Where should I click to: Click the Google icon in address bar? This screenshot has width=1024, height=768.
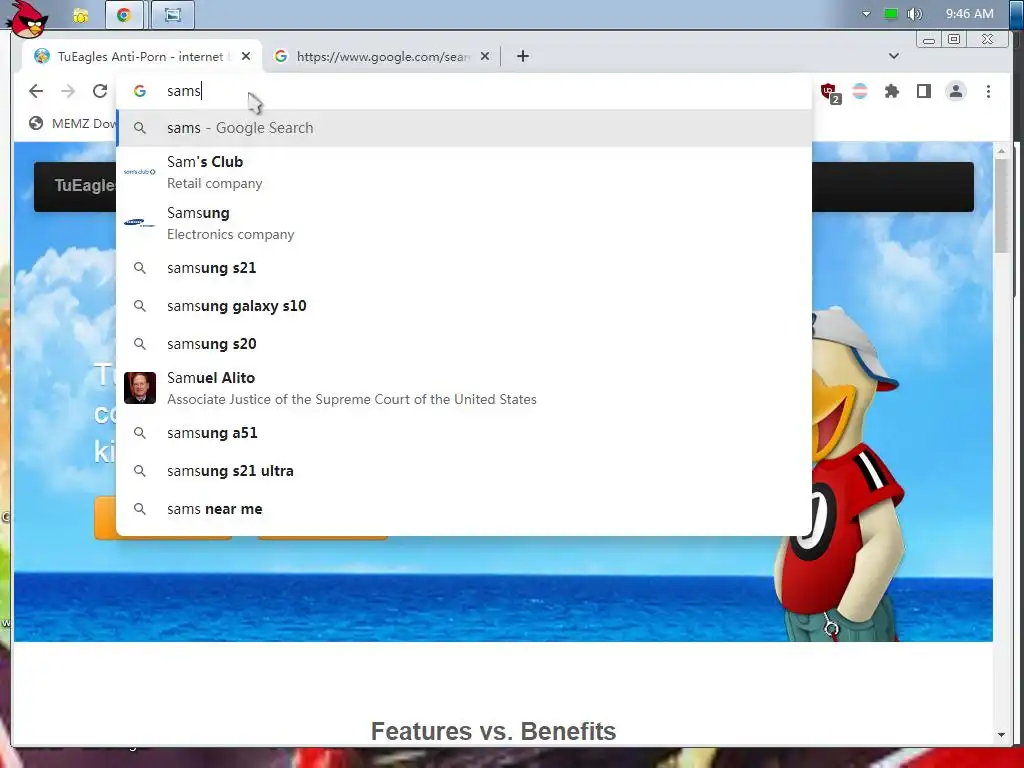tap(140, 91)
